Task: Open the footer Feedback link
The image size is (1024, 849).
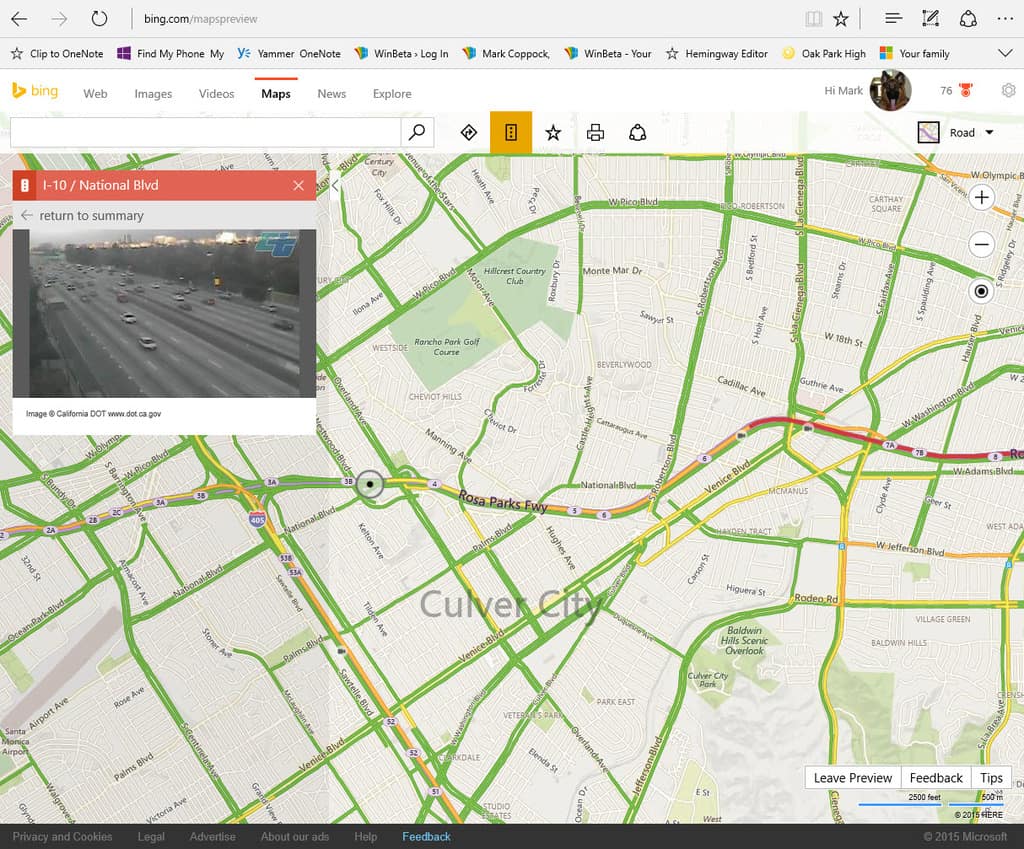Action: (426, 837)
